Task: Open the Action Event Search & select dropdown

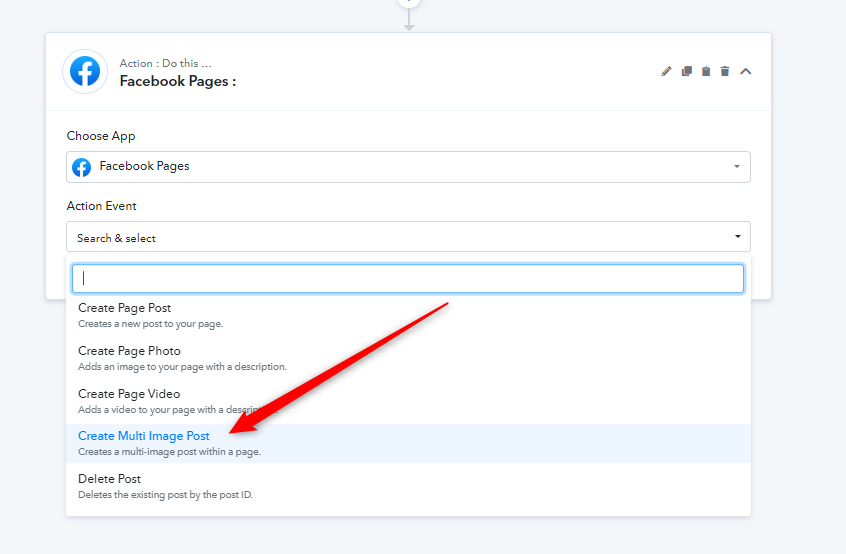Action: [408, 237]
